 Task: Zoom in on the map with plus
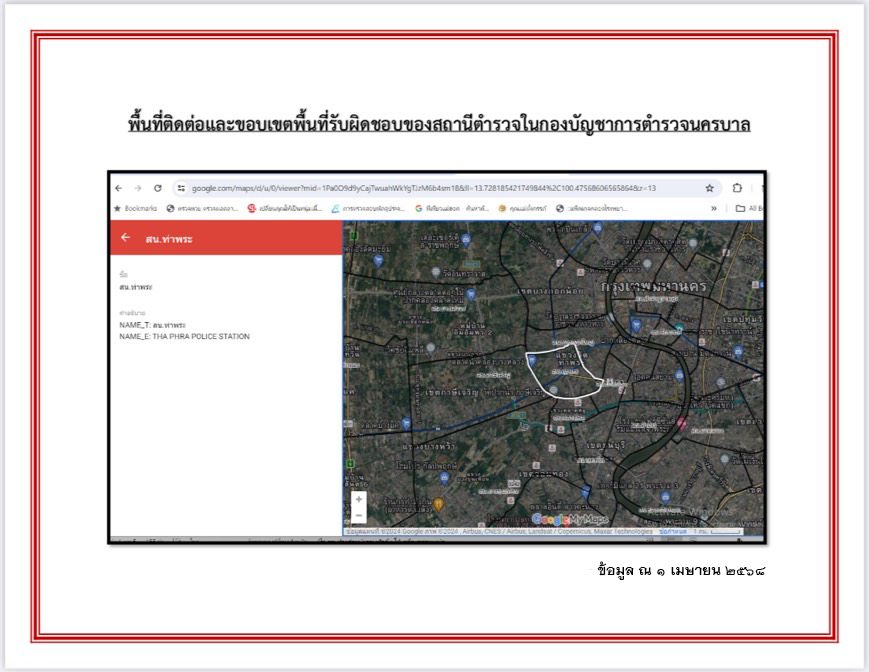click(x=359, y=499)
